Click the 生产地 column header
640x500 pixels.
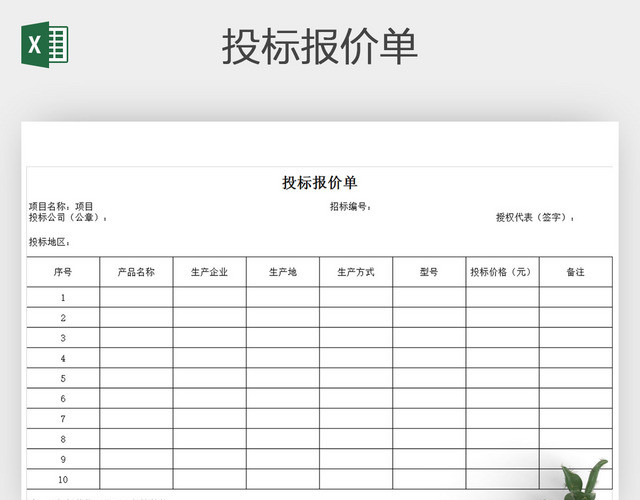pos(283,272)
